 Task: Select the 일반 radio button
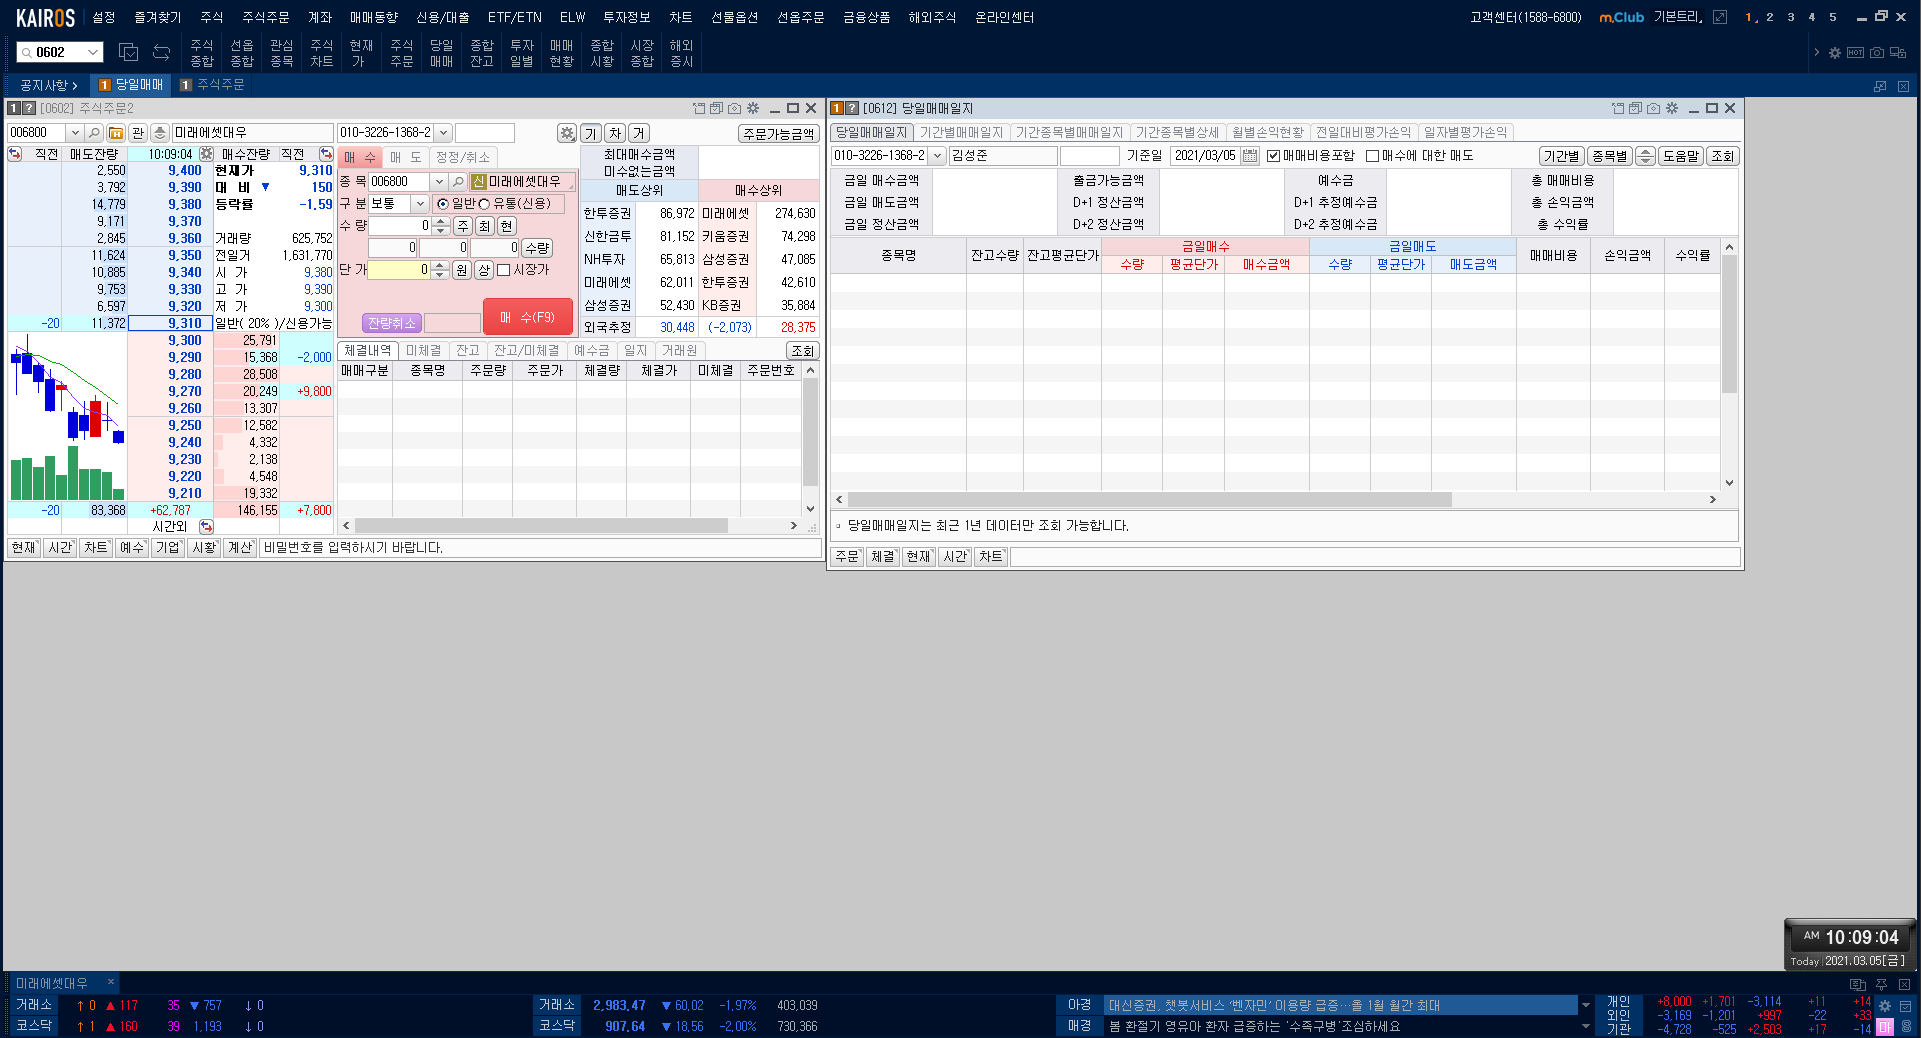[x=443, y=204]
